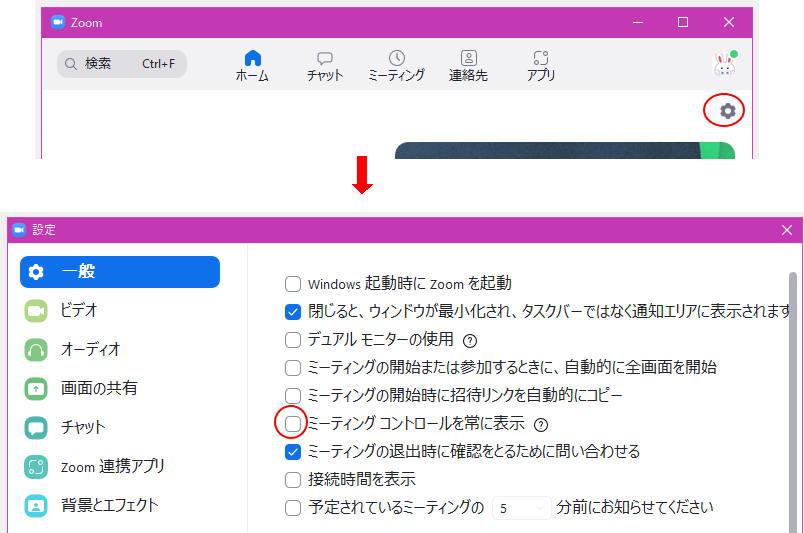Select チャット in the settings sidebar
The image size is (804, 533).
[120, 427]
